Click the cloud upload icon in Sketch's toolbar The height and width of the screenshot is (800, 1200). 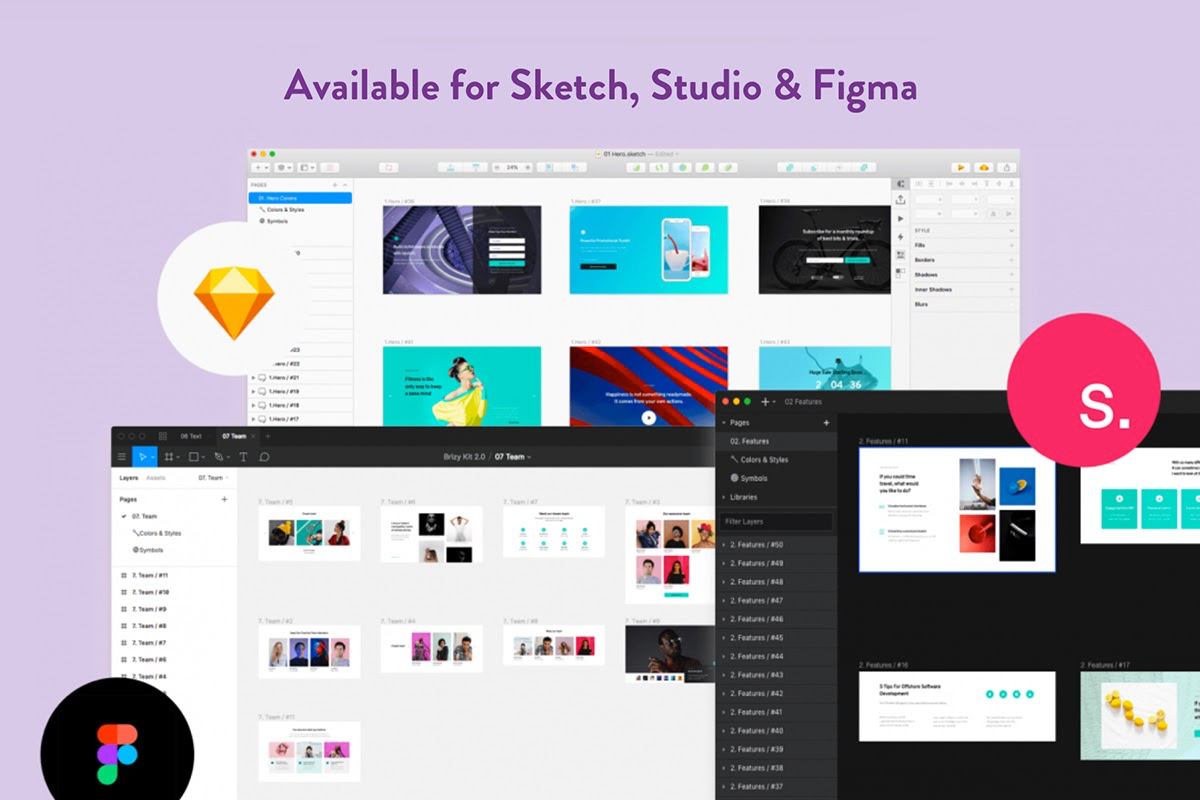(984, 167)
